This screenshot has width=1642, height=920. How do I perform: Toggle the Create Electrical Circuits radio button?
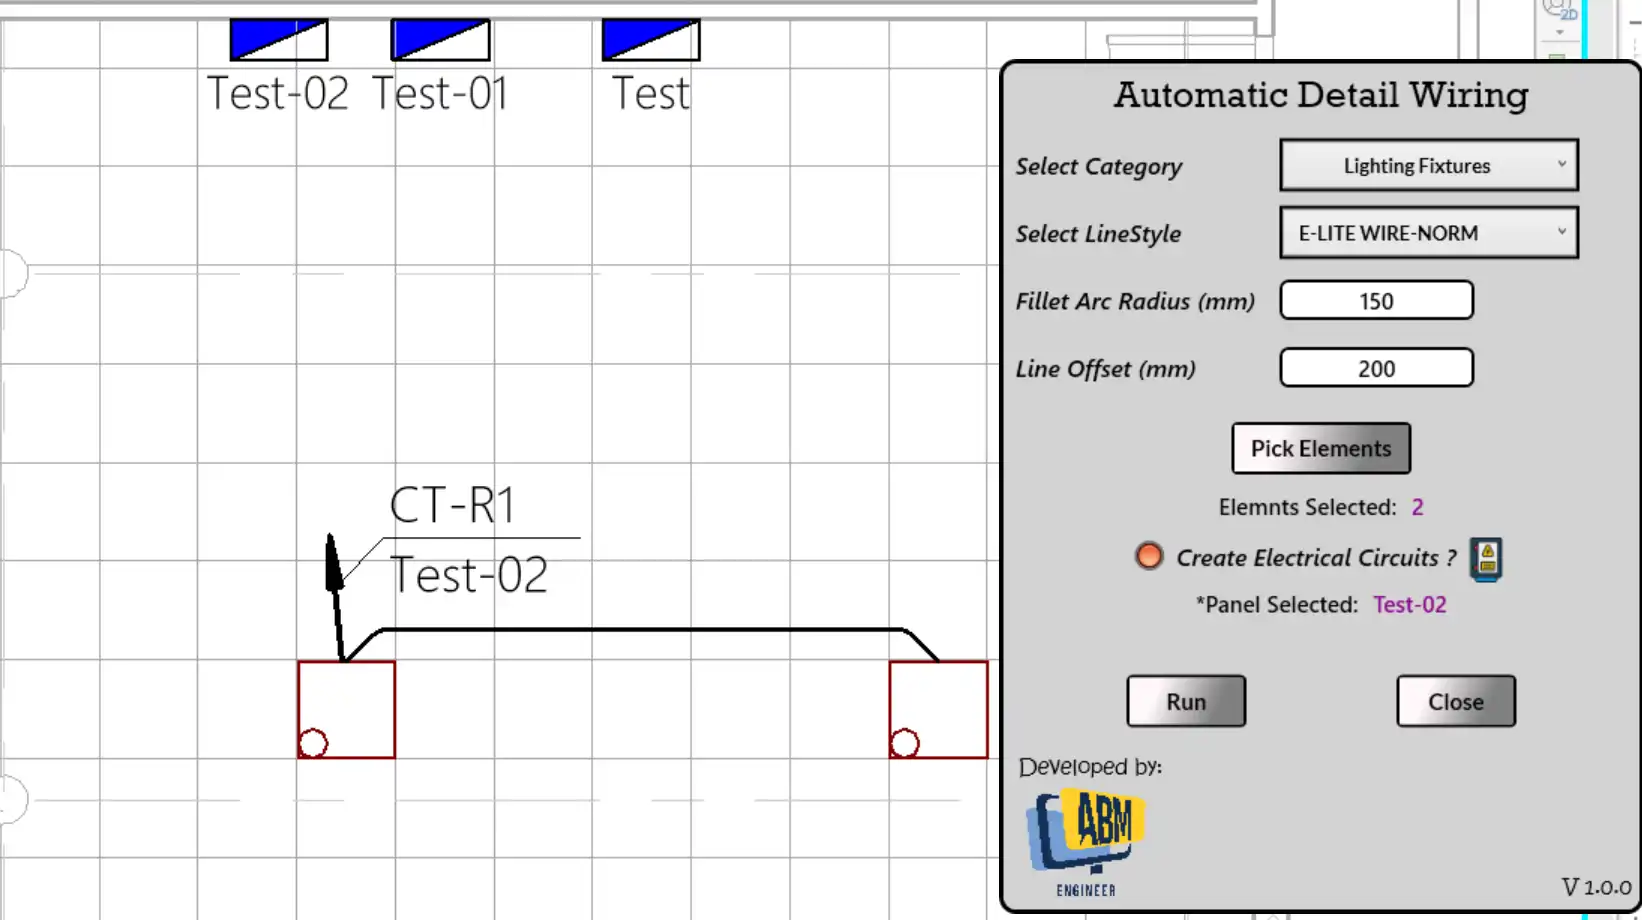1149,556
